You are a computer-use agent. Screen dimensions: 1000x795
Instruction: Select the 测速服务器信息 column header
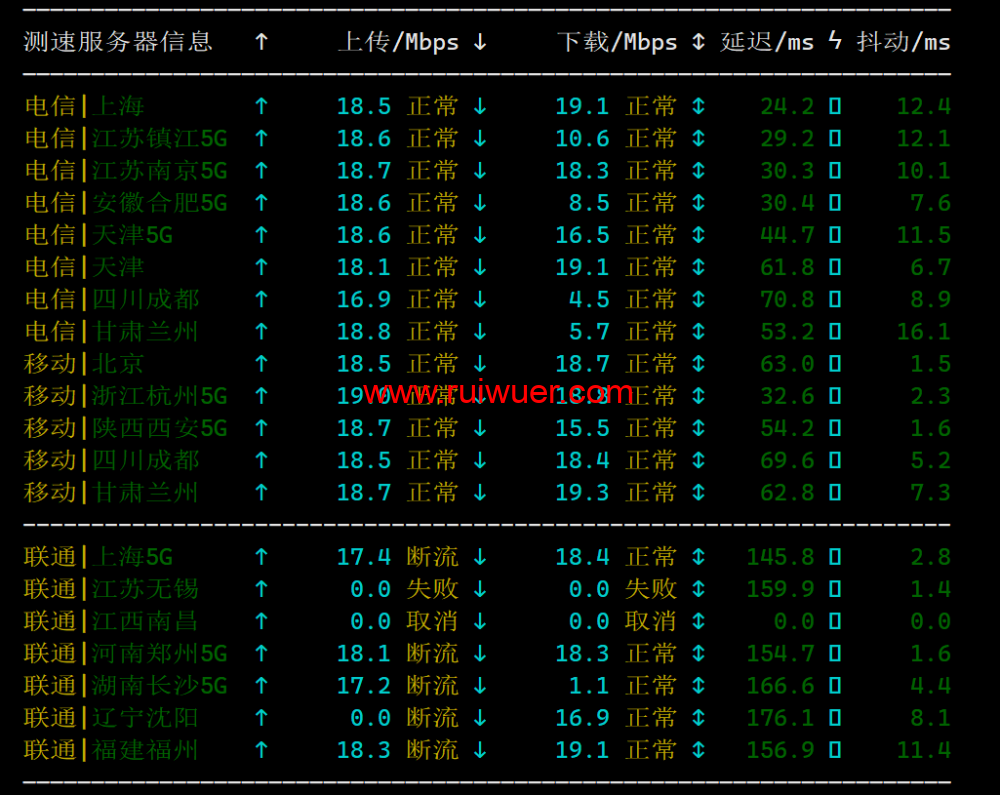[x=118, y=42]
